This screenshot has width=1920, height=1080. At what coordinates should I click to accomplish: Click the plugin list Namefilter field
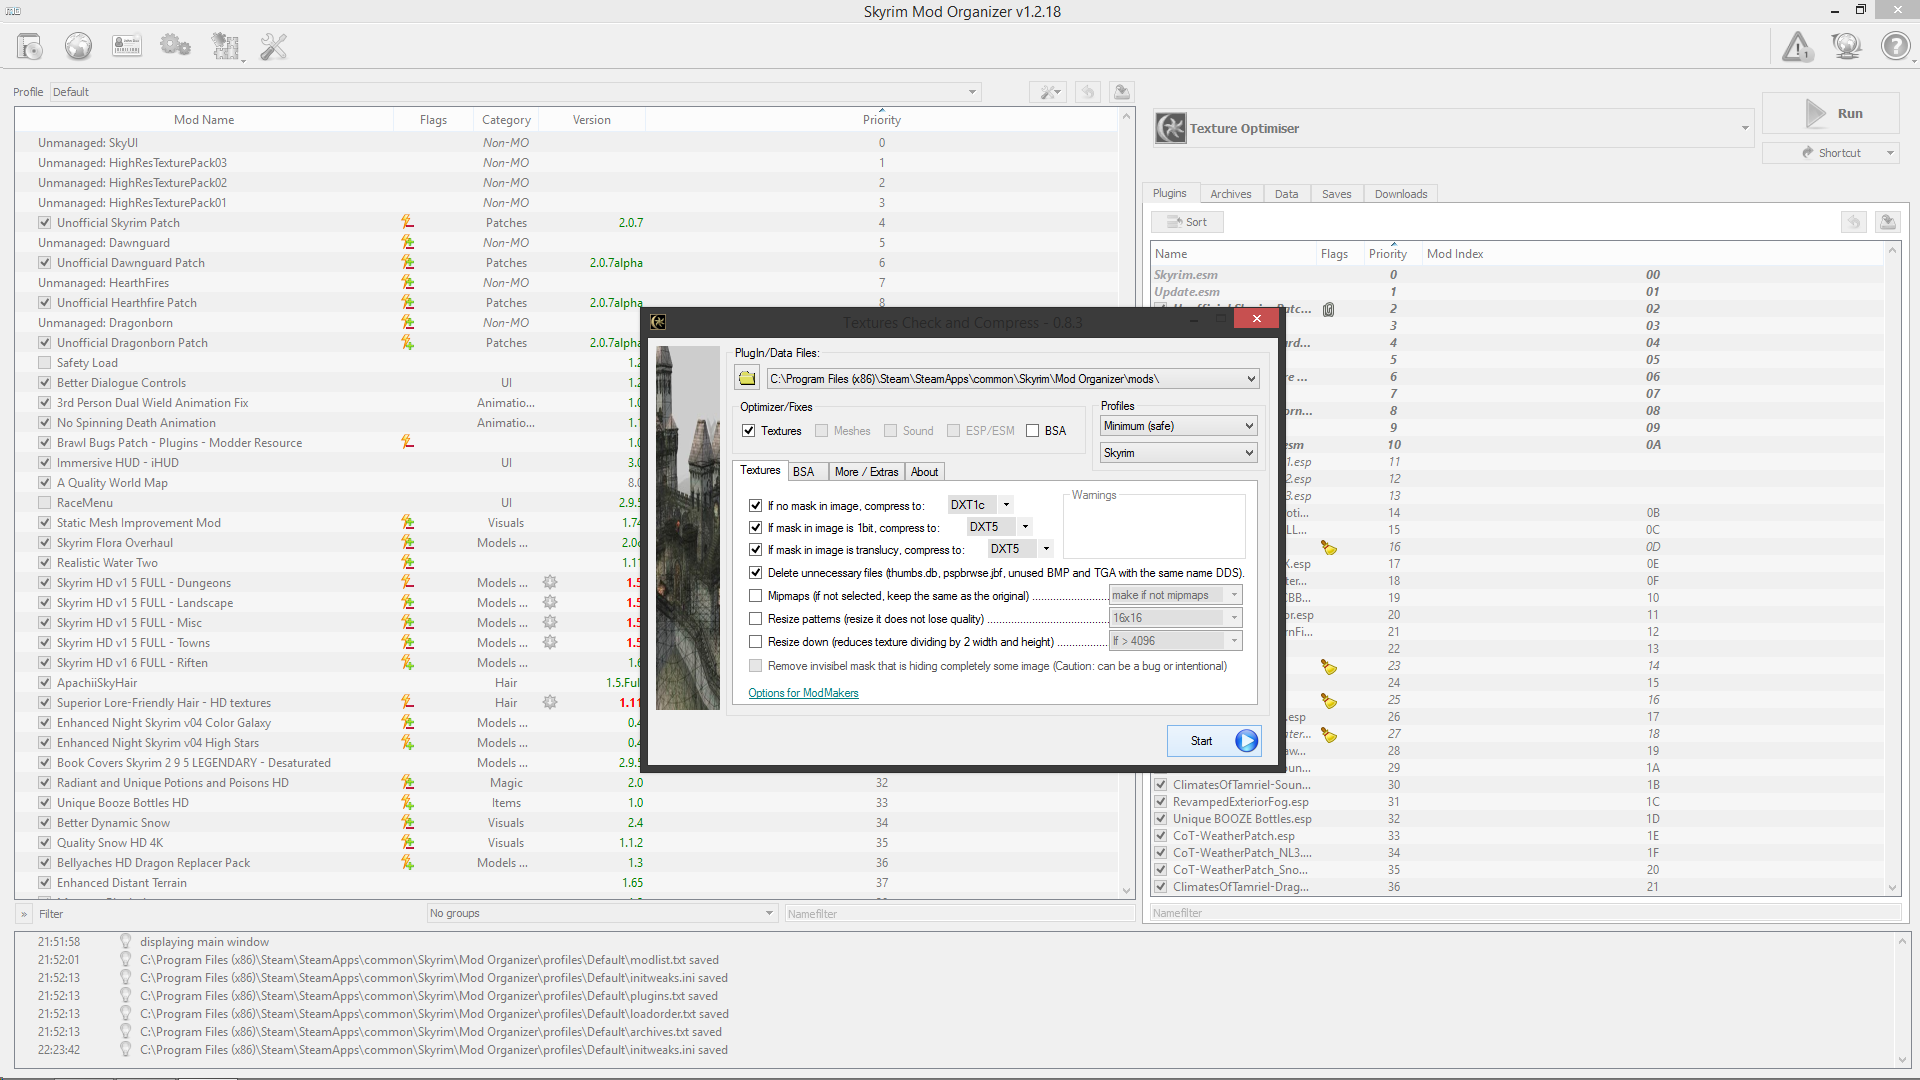[x=1525, y=913]
